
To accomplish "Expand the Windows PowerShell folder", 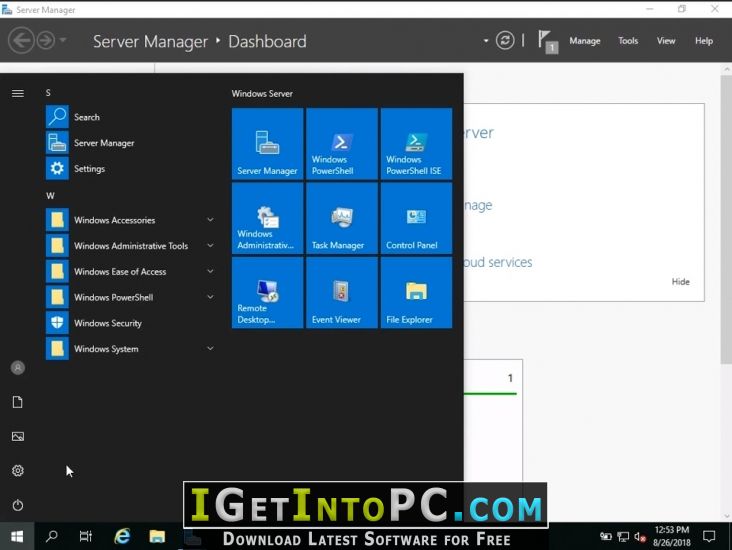I will [130, 296].
